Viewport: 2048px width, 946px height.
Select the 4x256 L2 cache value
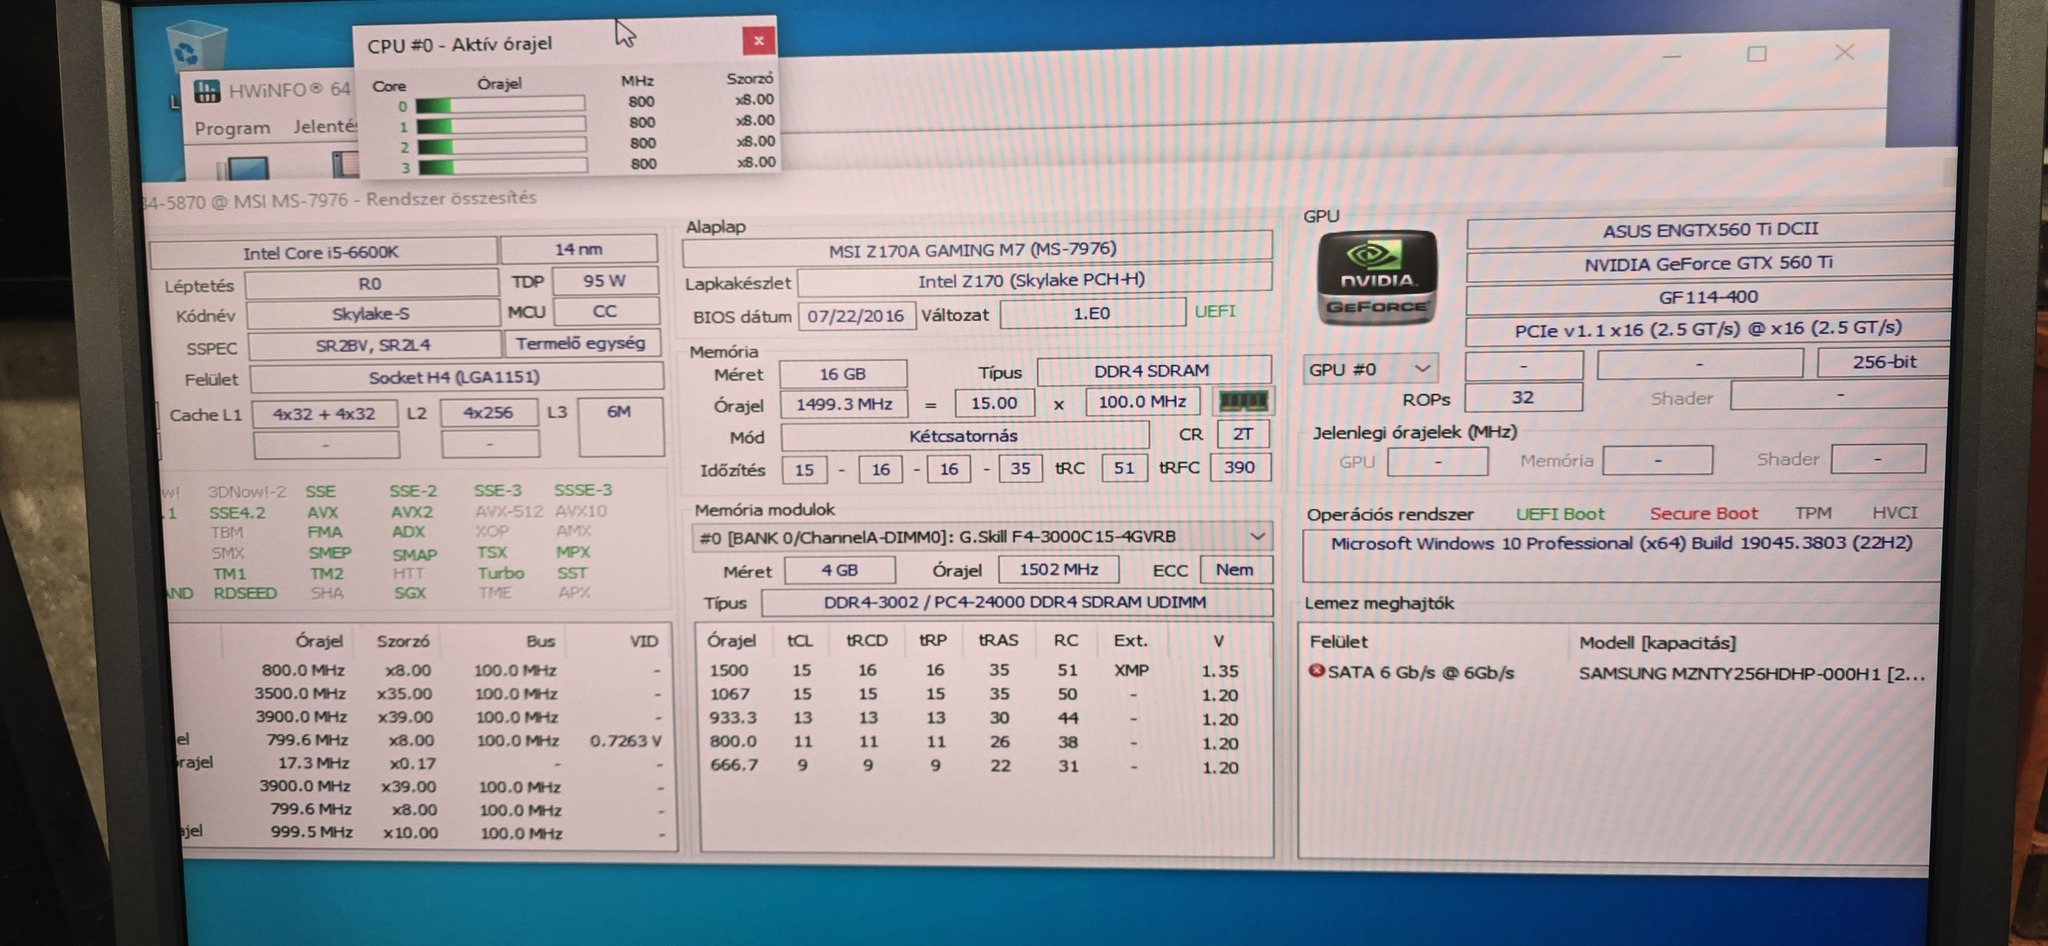coord(489,412)
